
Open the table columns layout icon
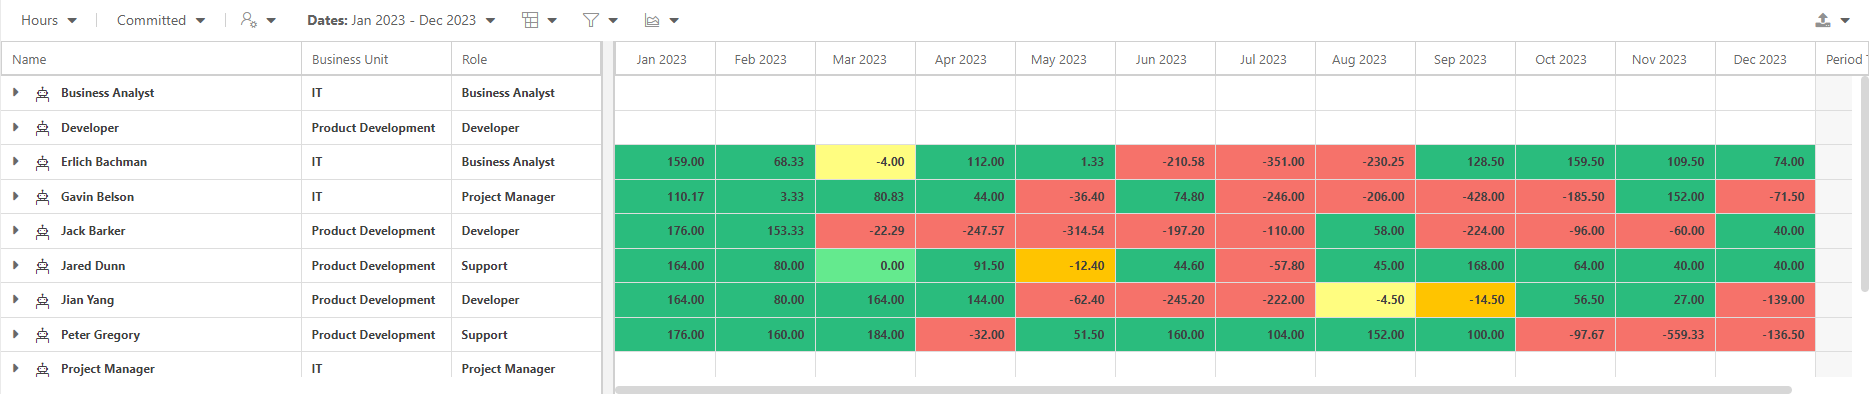click(539, 20)
